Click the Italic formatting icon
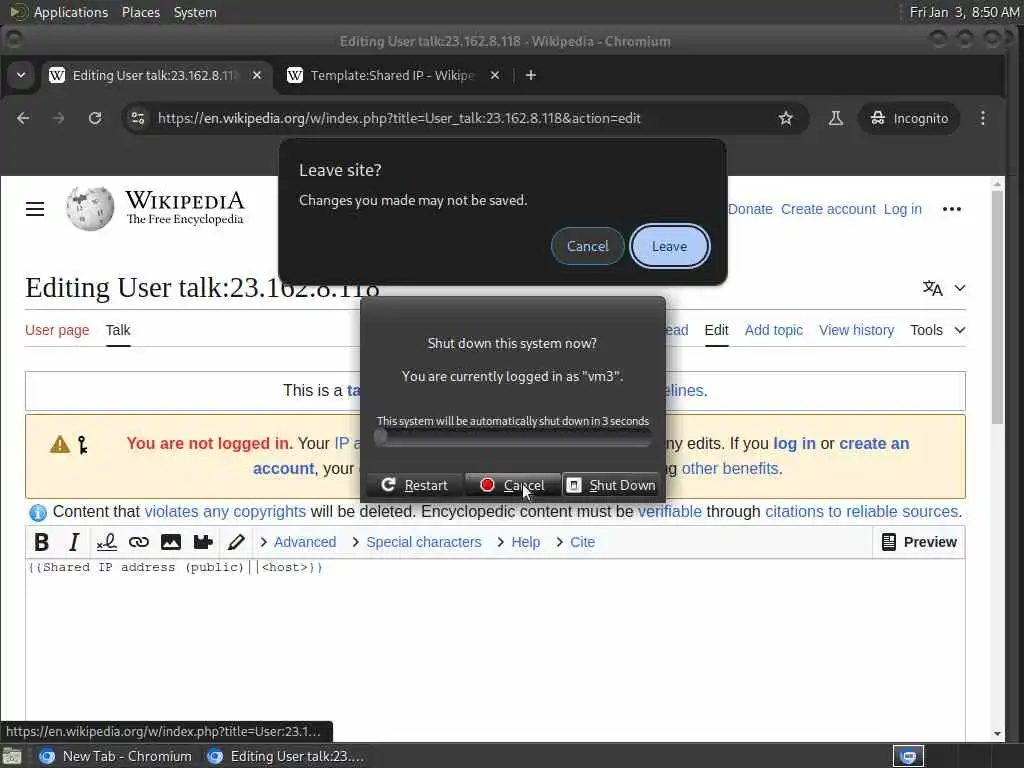1024x768 pixels. point(74,542)
